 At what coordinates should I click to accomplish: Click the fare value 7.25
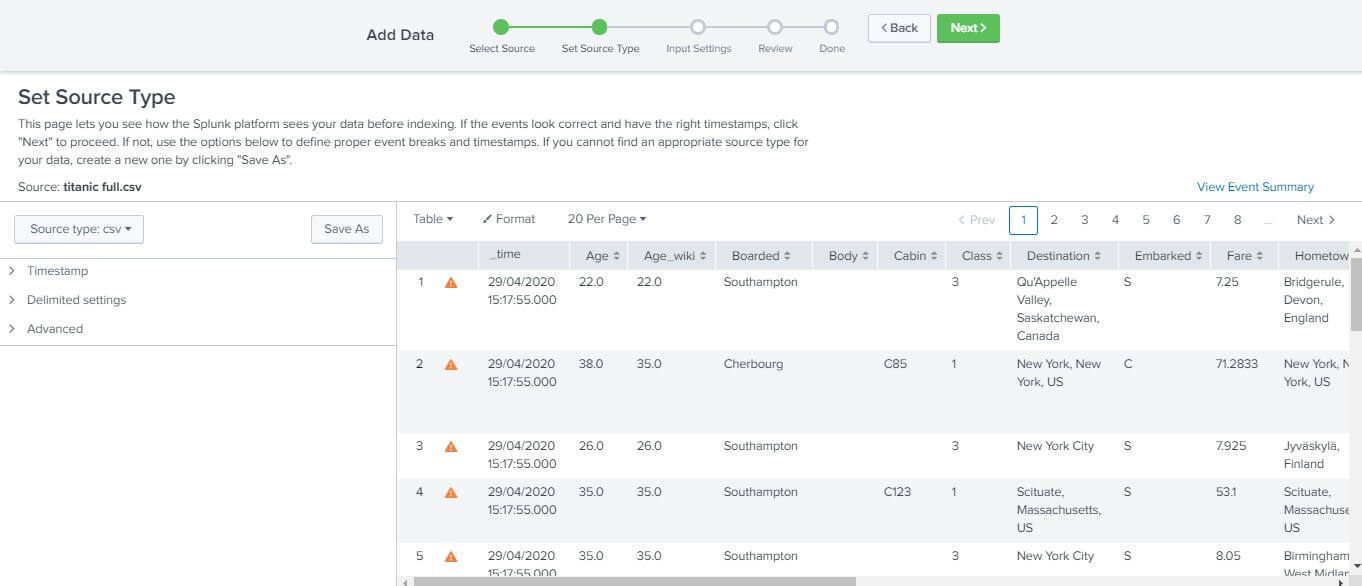[x=1227, y=282]
